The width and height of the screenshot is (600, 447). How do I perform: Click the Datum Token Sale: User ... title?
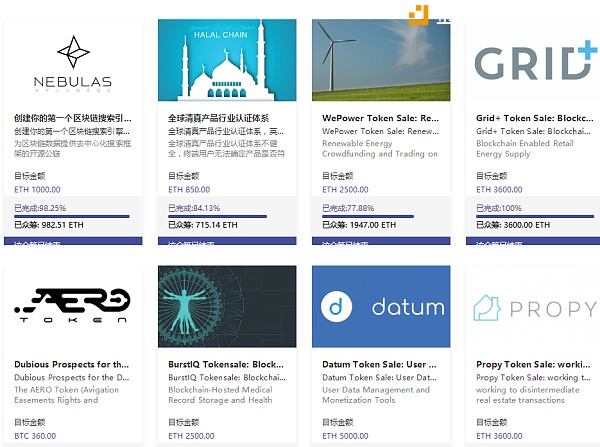tap(379, 364)
